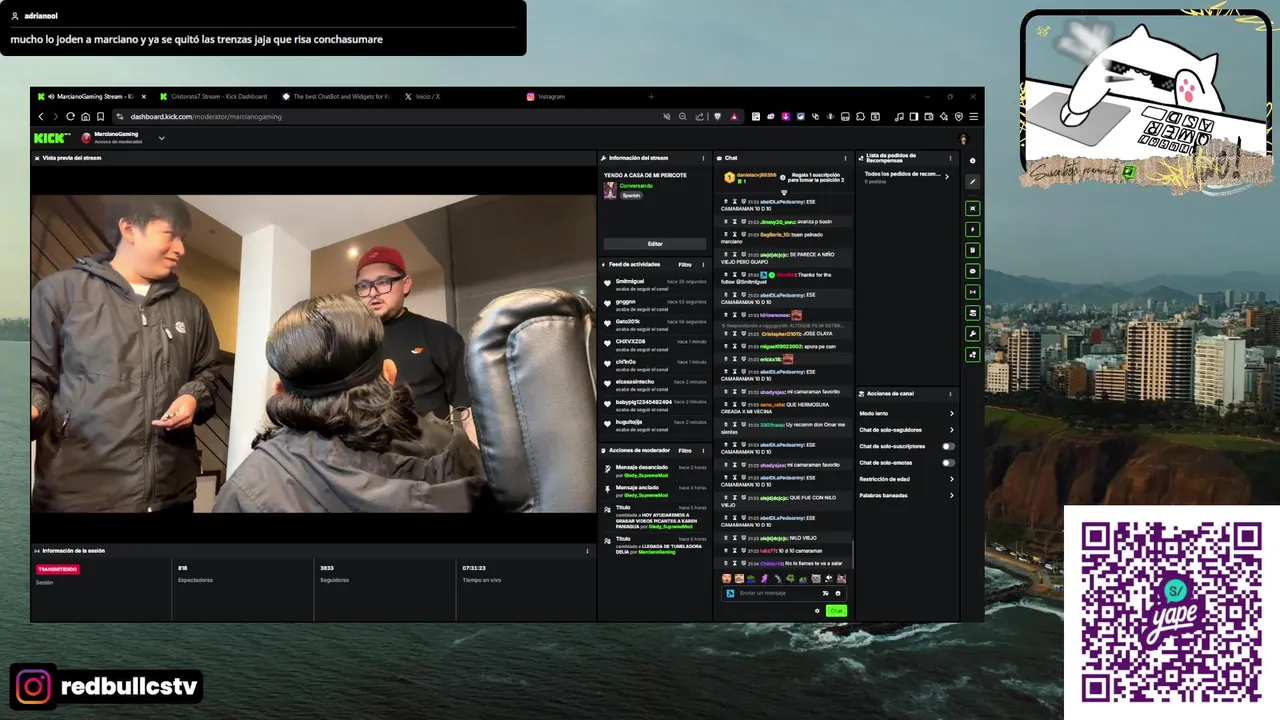This screenshot has width=1280, height=720.
Task: Click the info circle icon in right sidebar
Action: coord(973,160)
